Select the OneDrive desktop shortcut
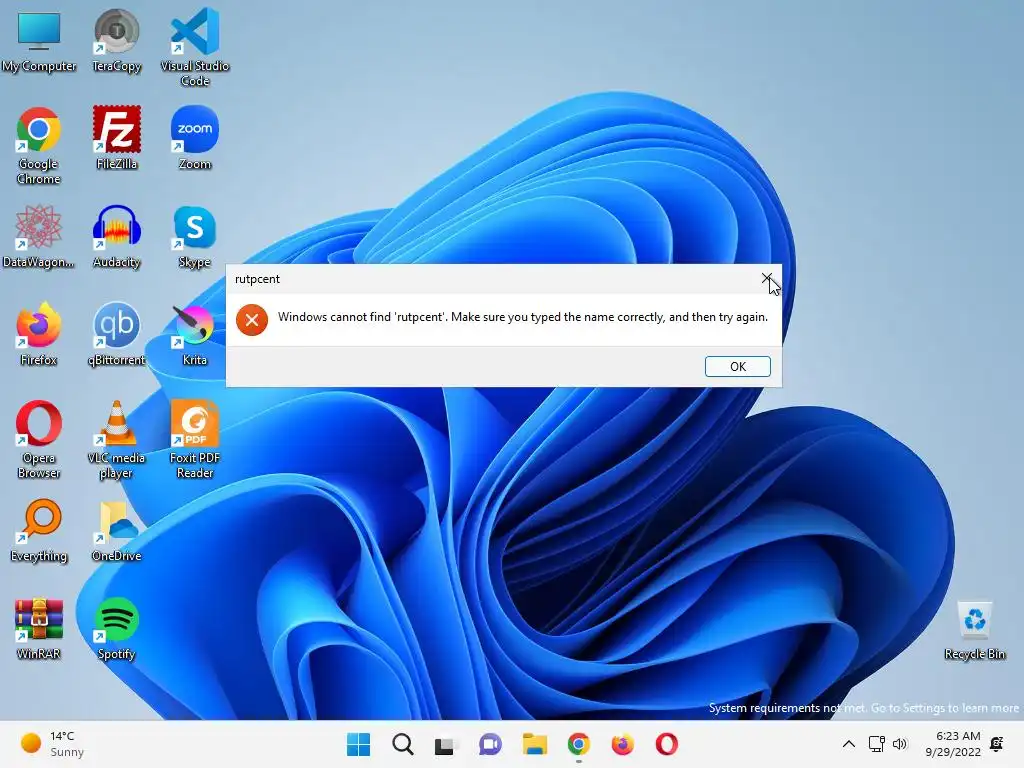1024x768 pixels. coord(116,530)
